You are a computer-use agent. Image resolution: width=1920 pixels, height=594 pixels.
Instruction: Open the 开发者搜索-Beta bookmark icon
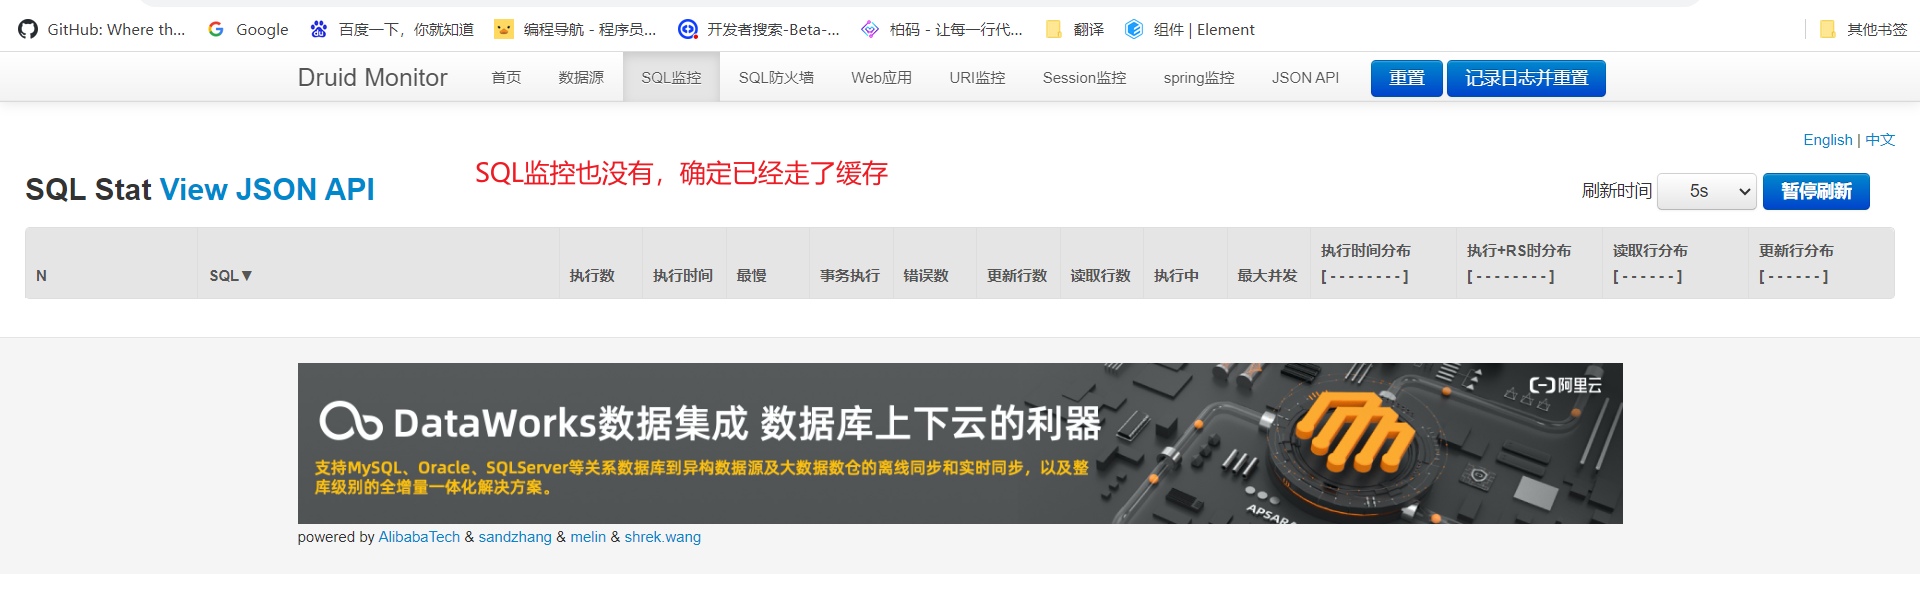coord(687,29)
